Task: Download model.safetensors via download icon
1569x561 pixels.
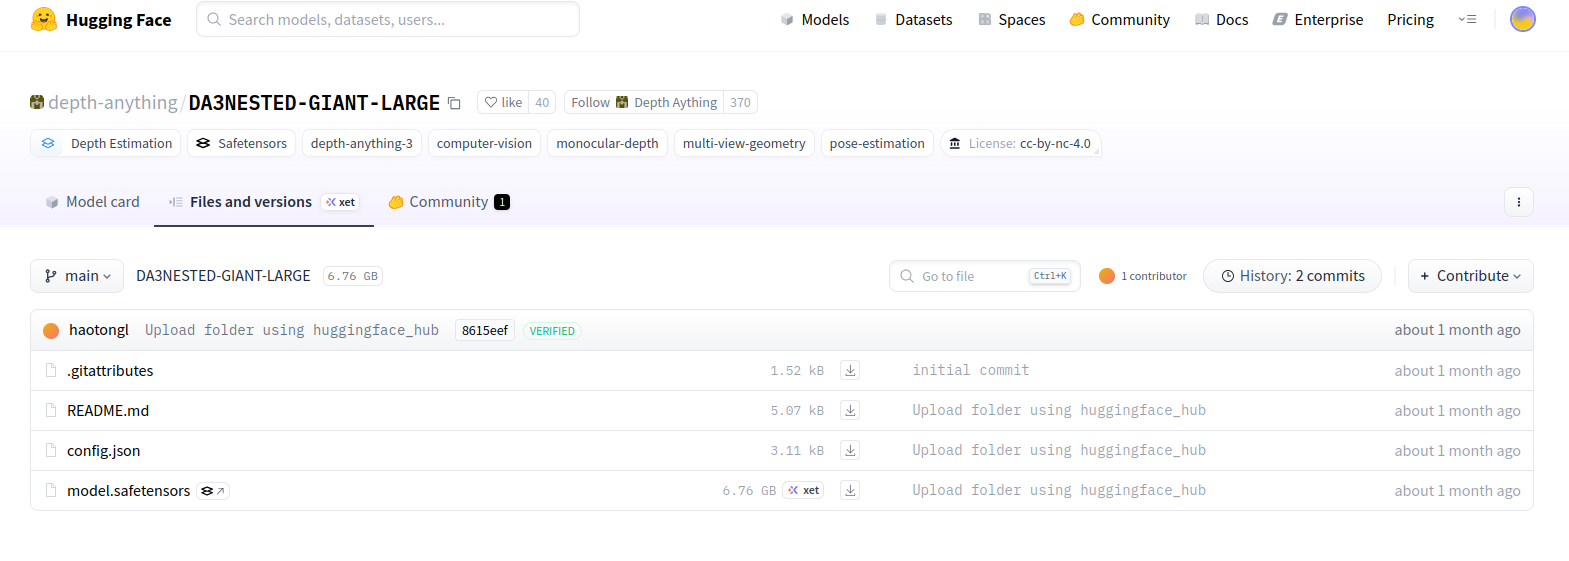Action: point(850,490)
